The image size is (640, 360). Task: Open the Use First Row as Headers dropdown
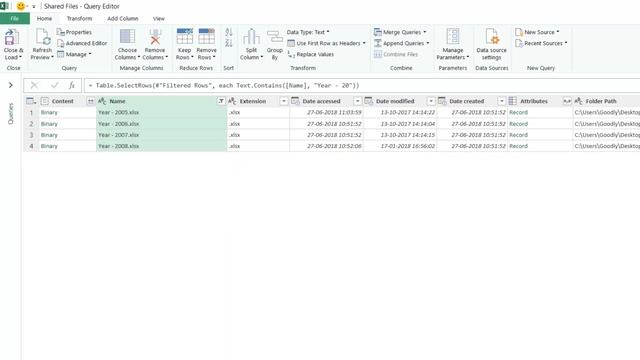click(x=327, y=43)
